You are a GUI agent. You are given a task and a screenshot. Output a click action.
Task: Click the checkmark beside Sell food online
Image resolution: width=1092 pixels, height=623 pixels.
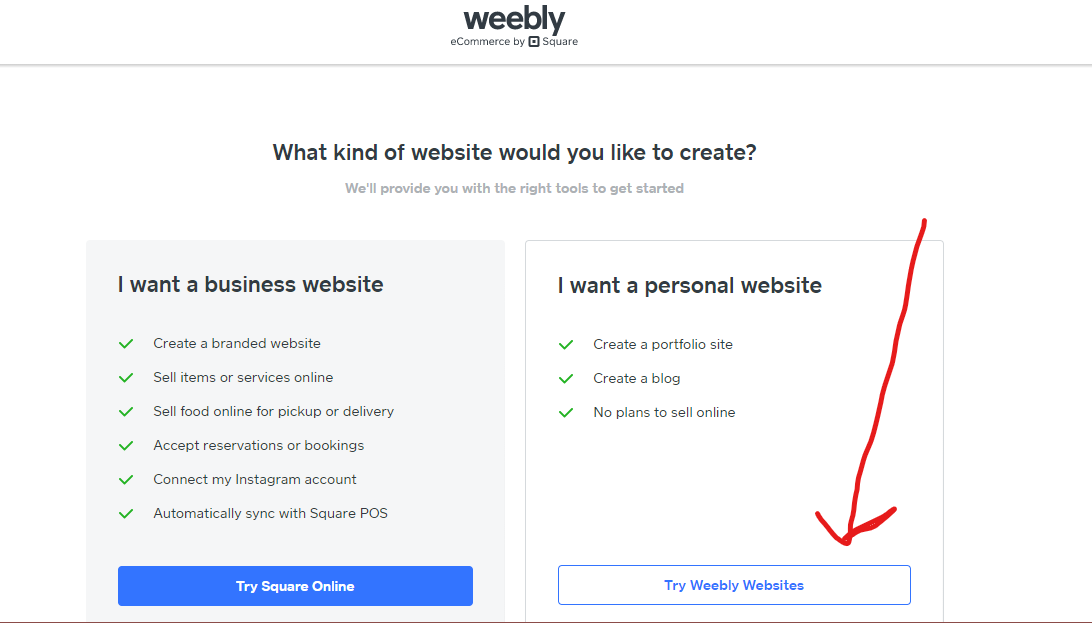(x=126, y=412)
